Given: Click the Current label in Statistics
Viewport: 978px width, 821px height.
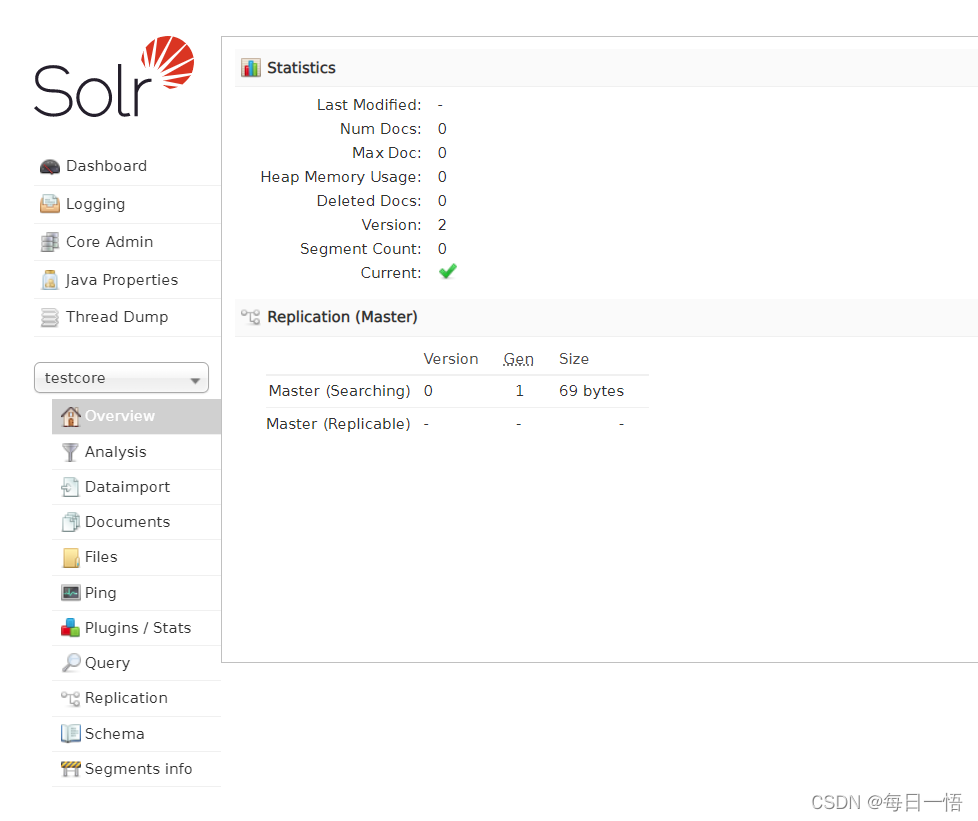Looking at the screenshot, I should click(x=391, y=273).
